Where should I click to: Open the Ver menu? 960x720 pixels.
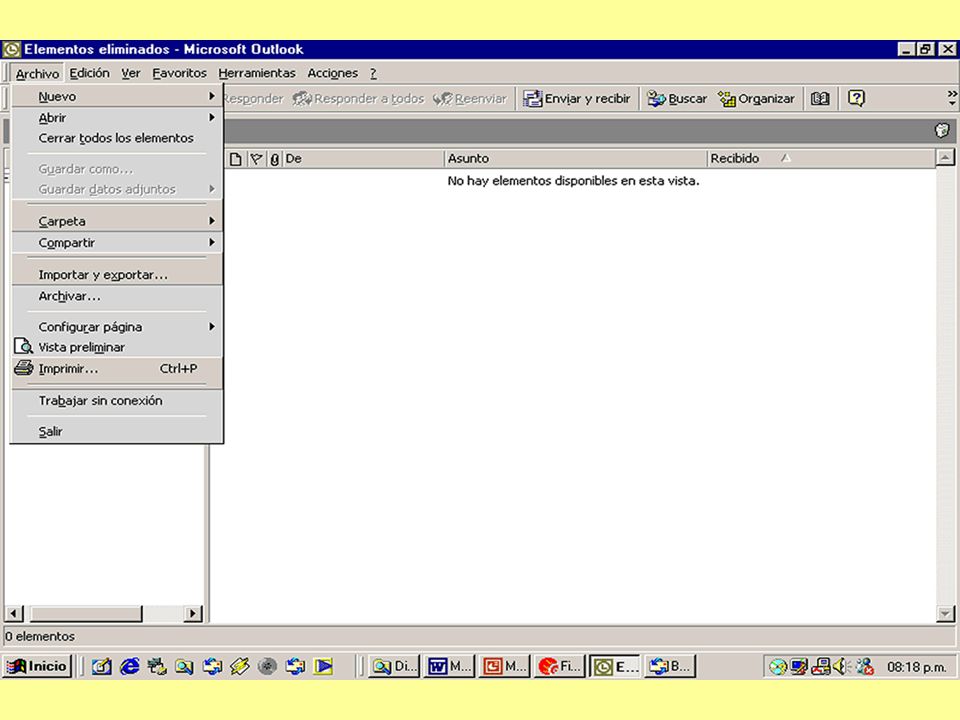pos(130,73)
